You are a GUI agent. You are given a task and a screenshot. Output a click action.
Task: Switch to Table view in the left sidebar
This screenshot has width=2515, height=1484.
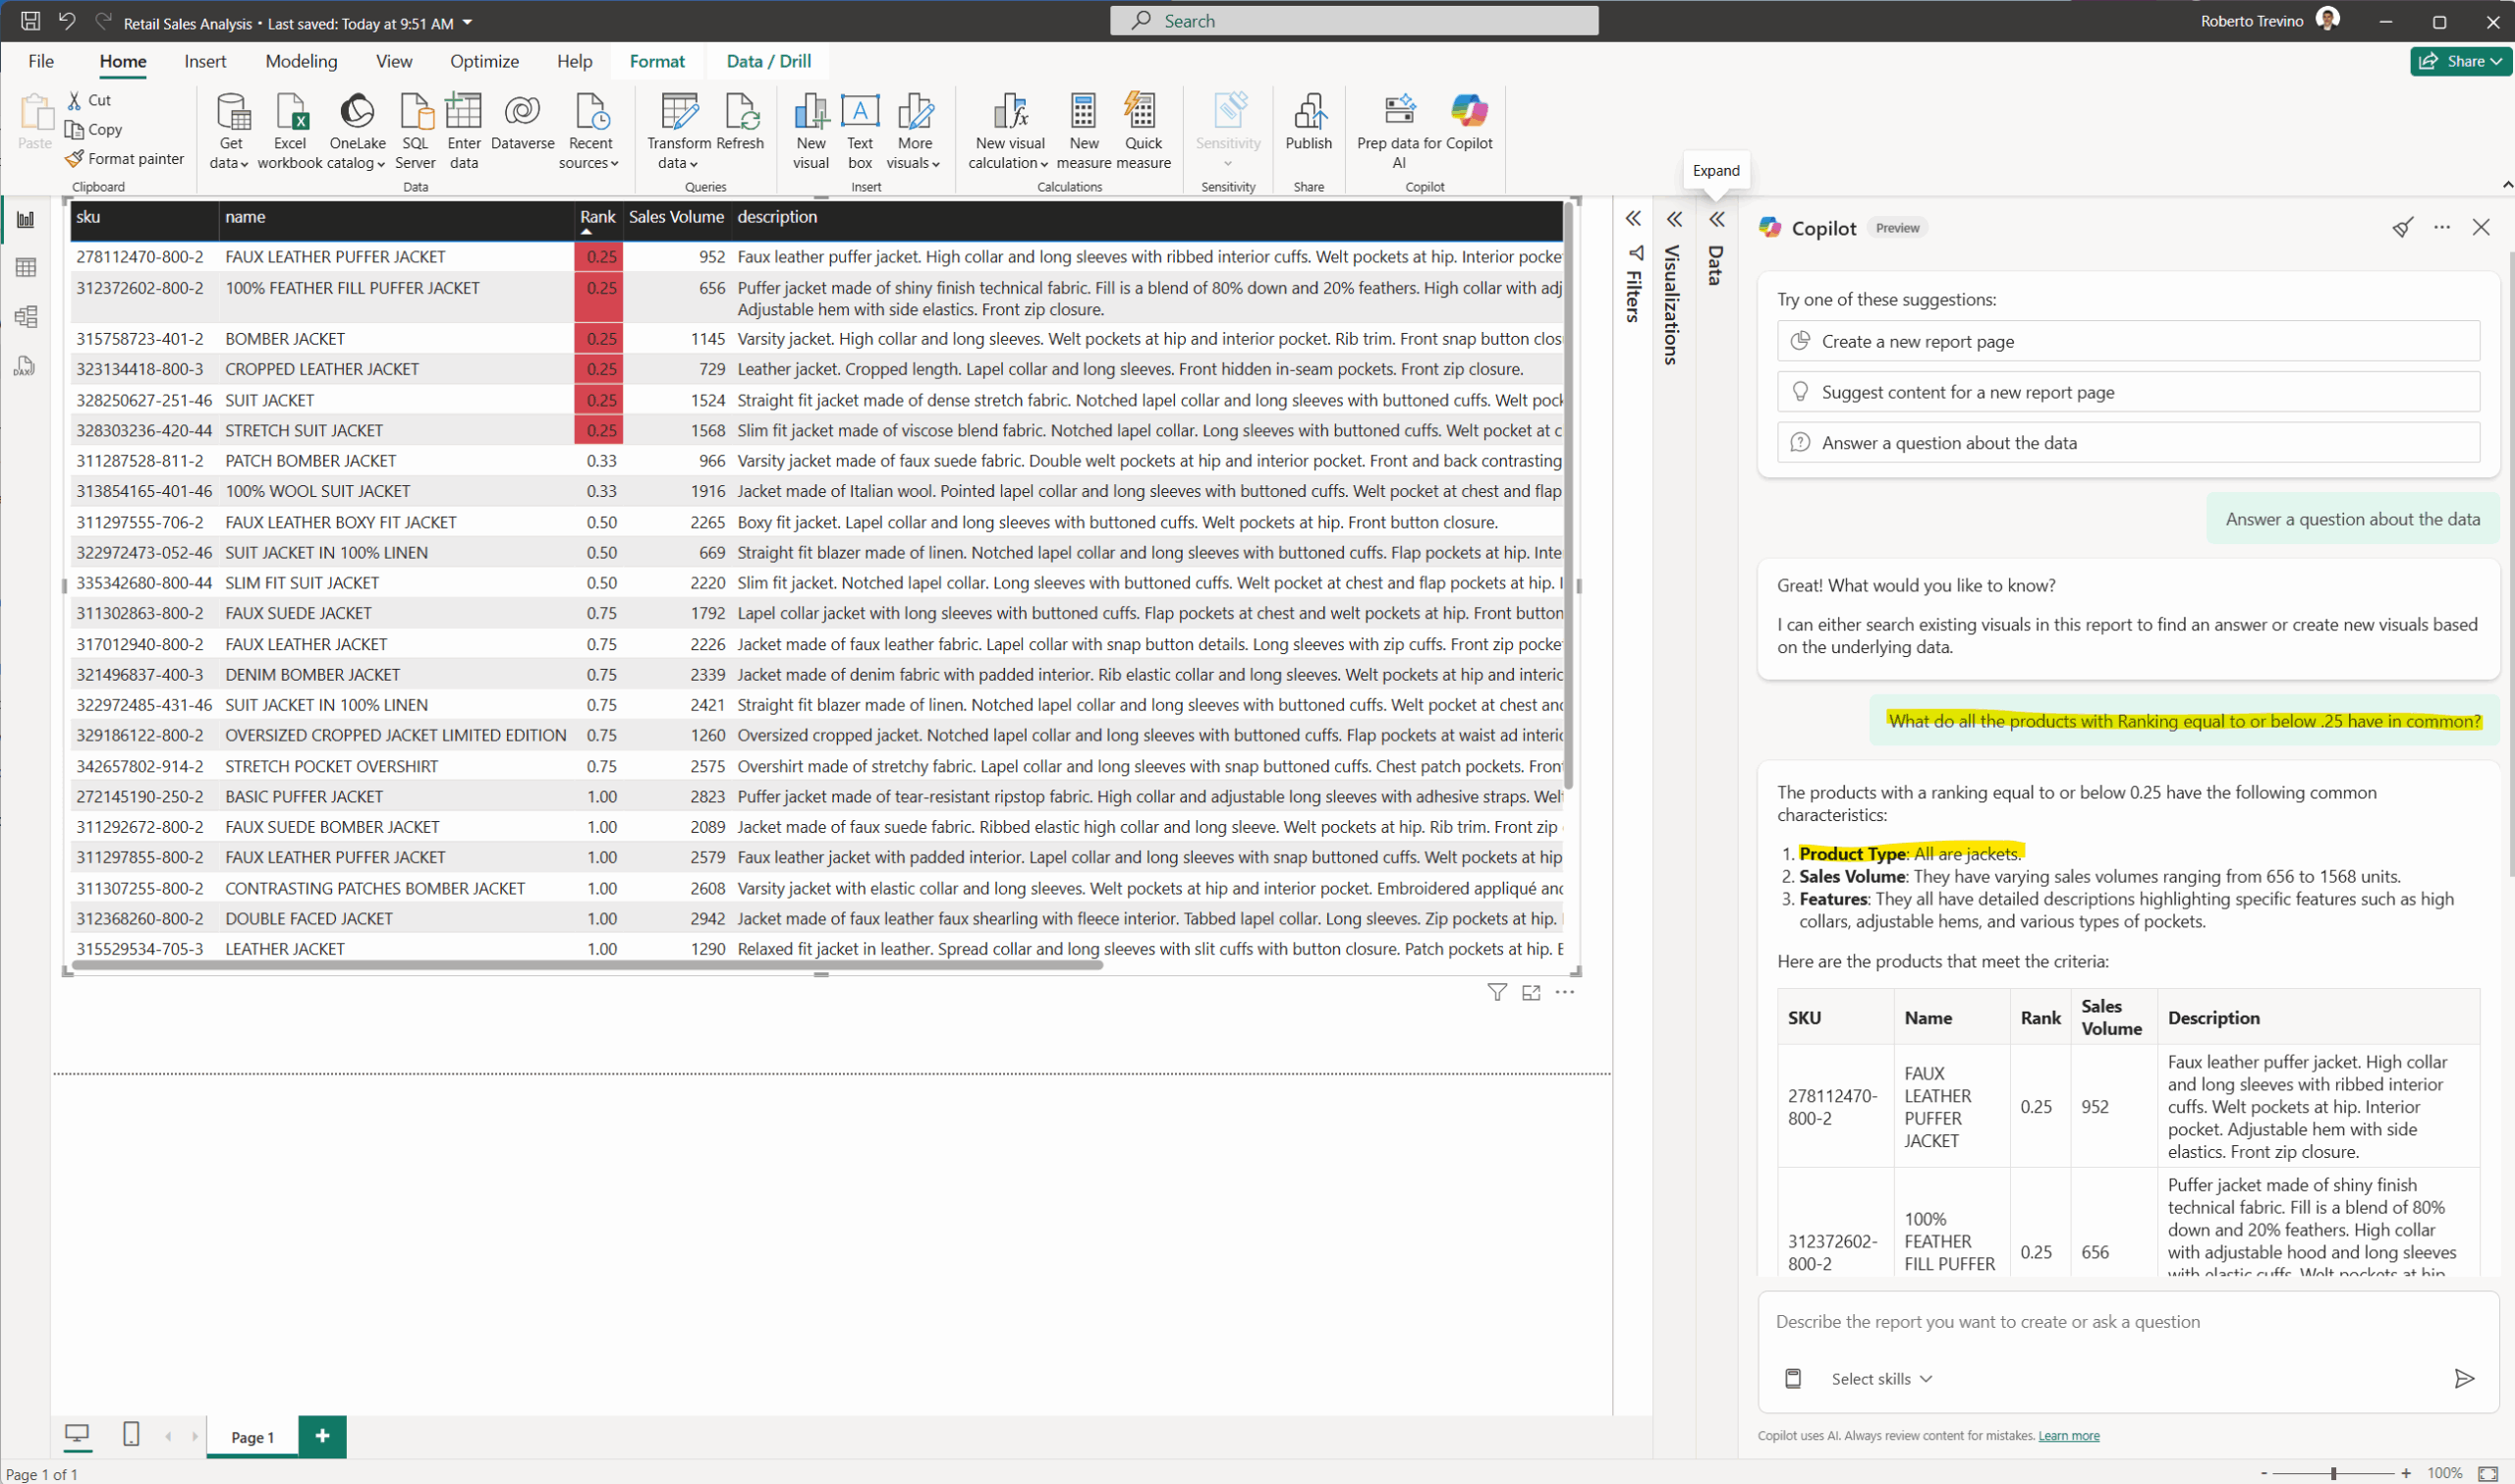click(26, 268)
